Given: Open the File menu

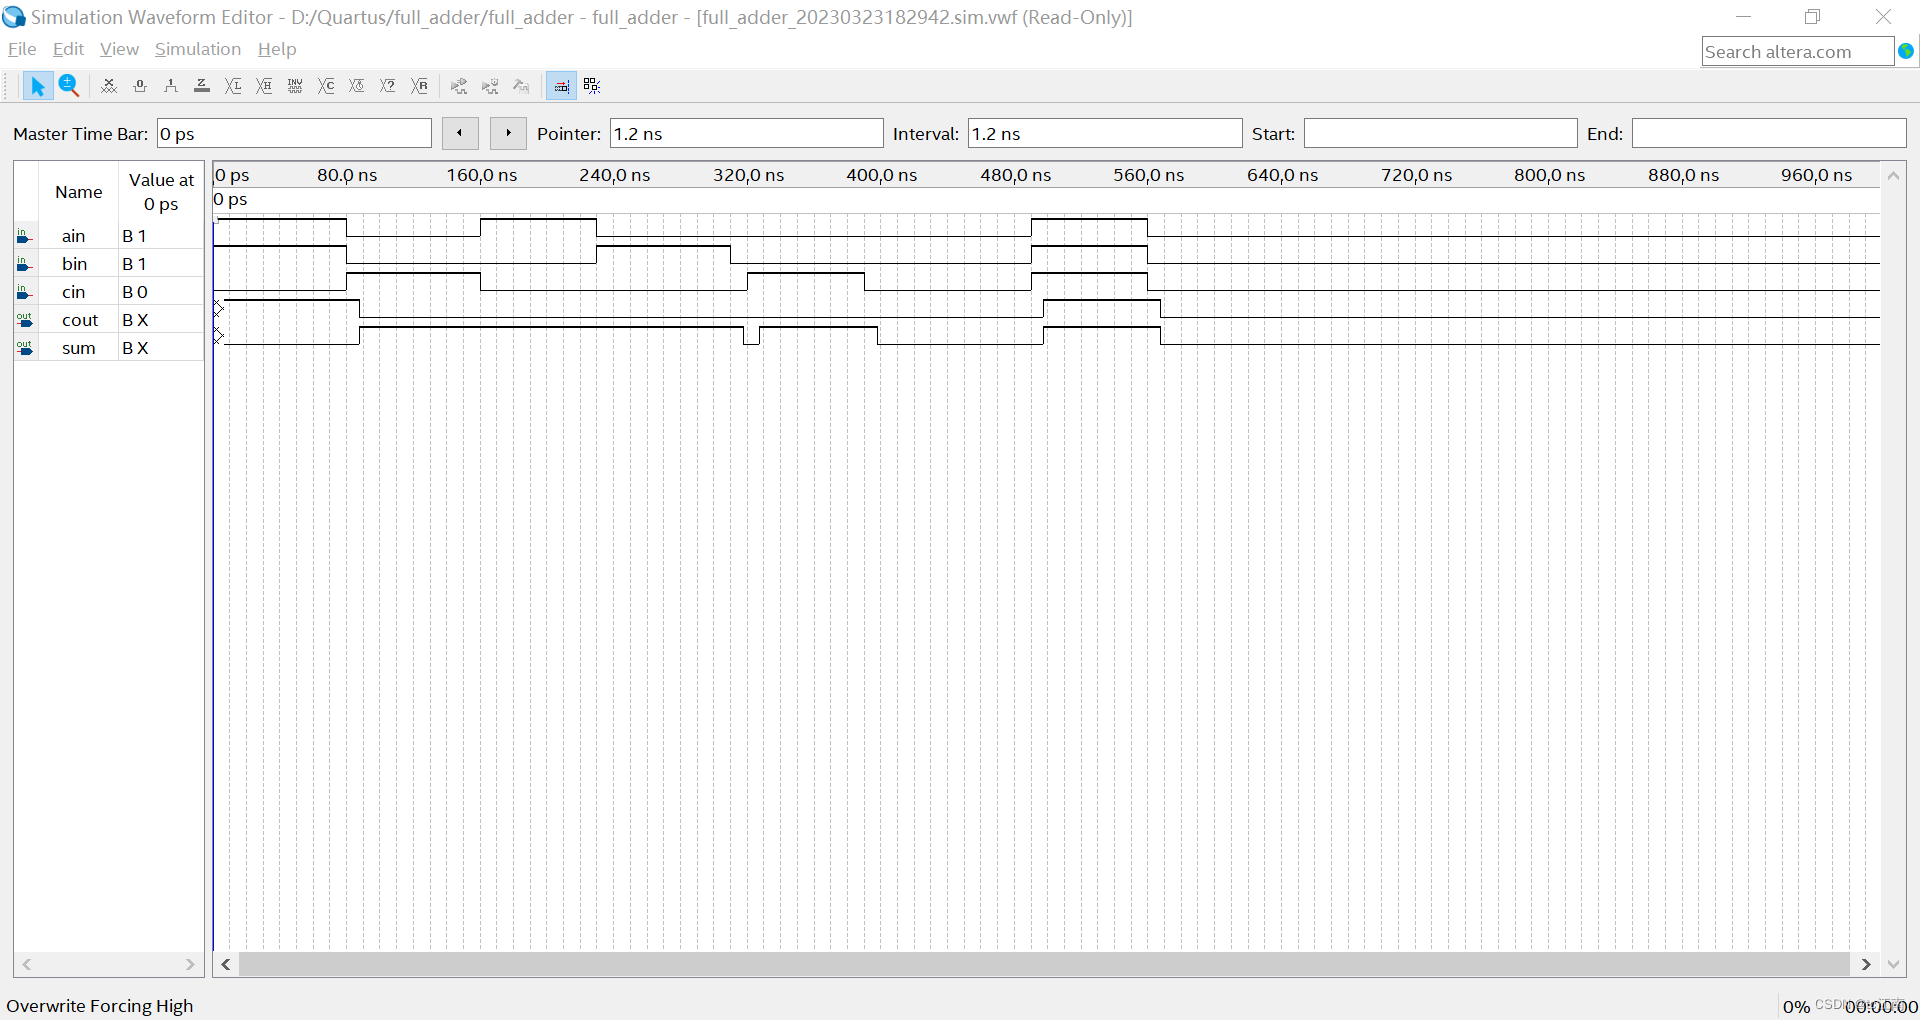Looking at the screenshot, I should (x=22, y=49).
